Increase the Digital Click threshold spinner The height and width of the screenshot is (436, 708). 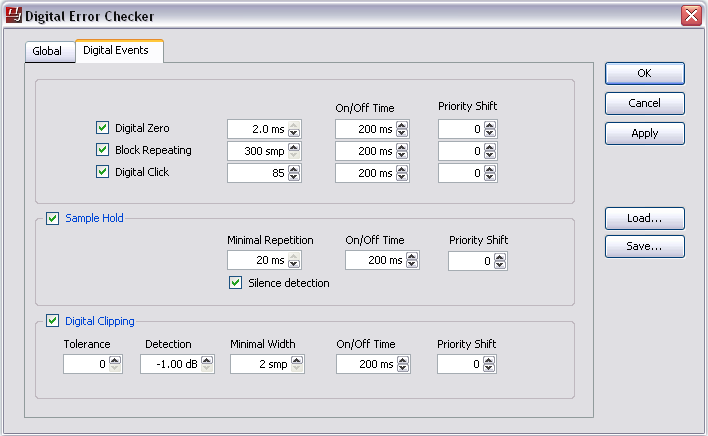[x=294, y=168]
